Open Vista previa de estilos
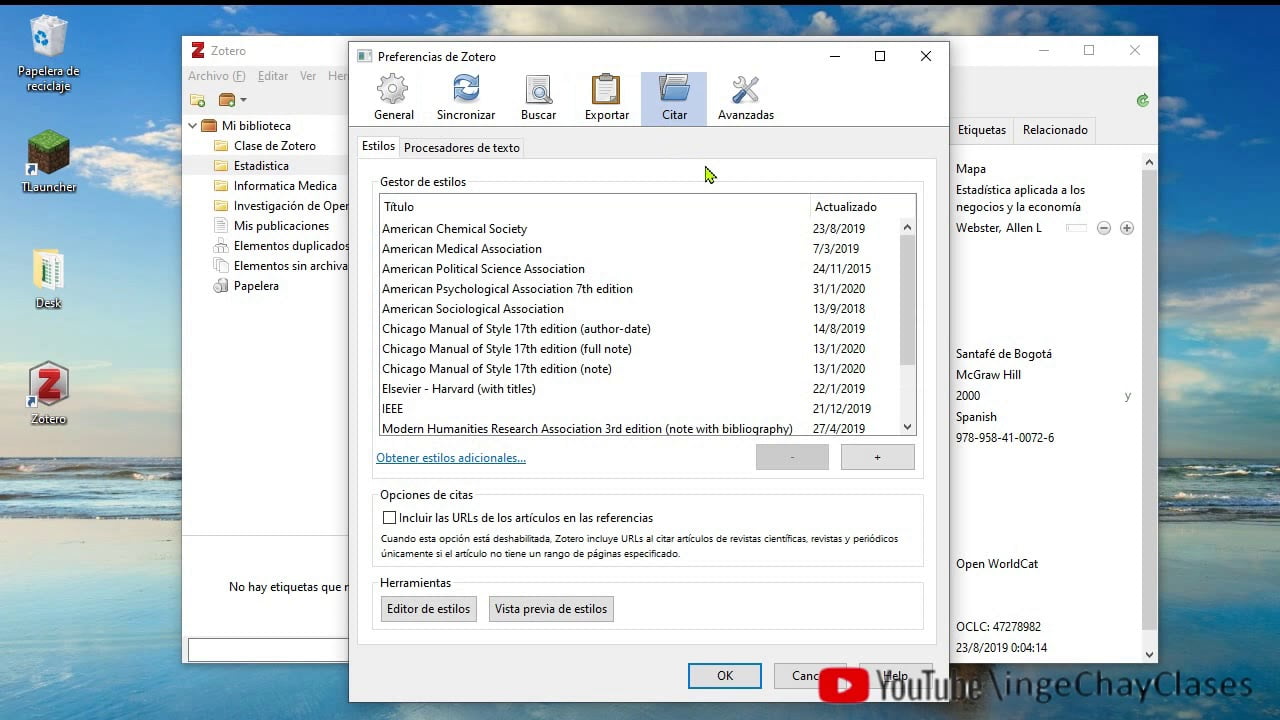Image resolution: width=1280 pixels, height=720 pixels. 551,609
